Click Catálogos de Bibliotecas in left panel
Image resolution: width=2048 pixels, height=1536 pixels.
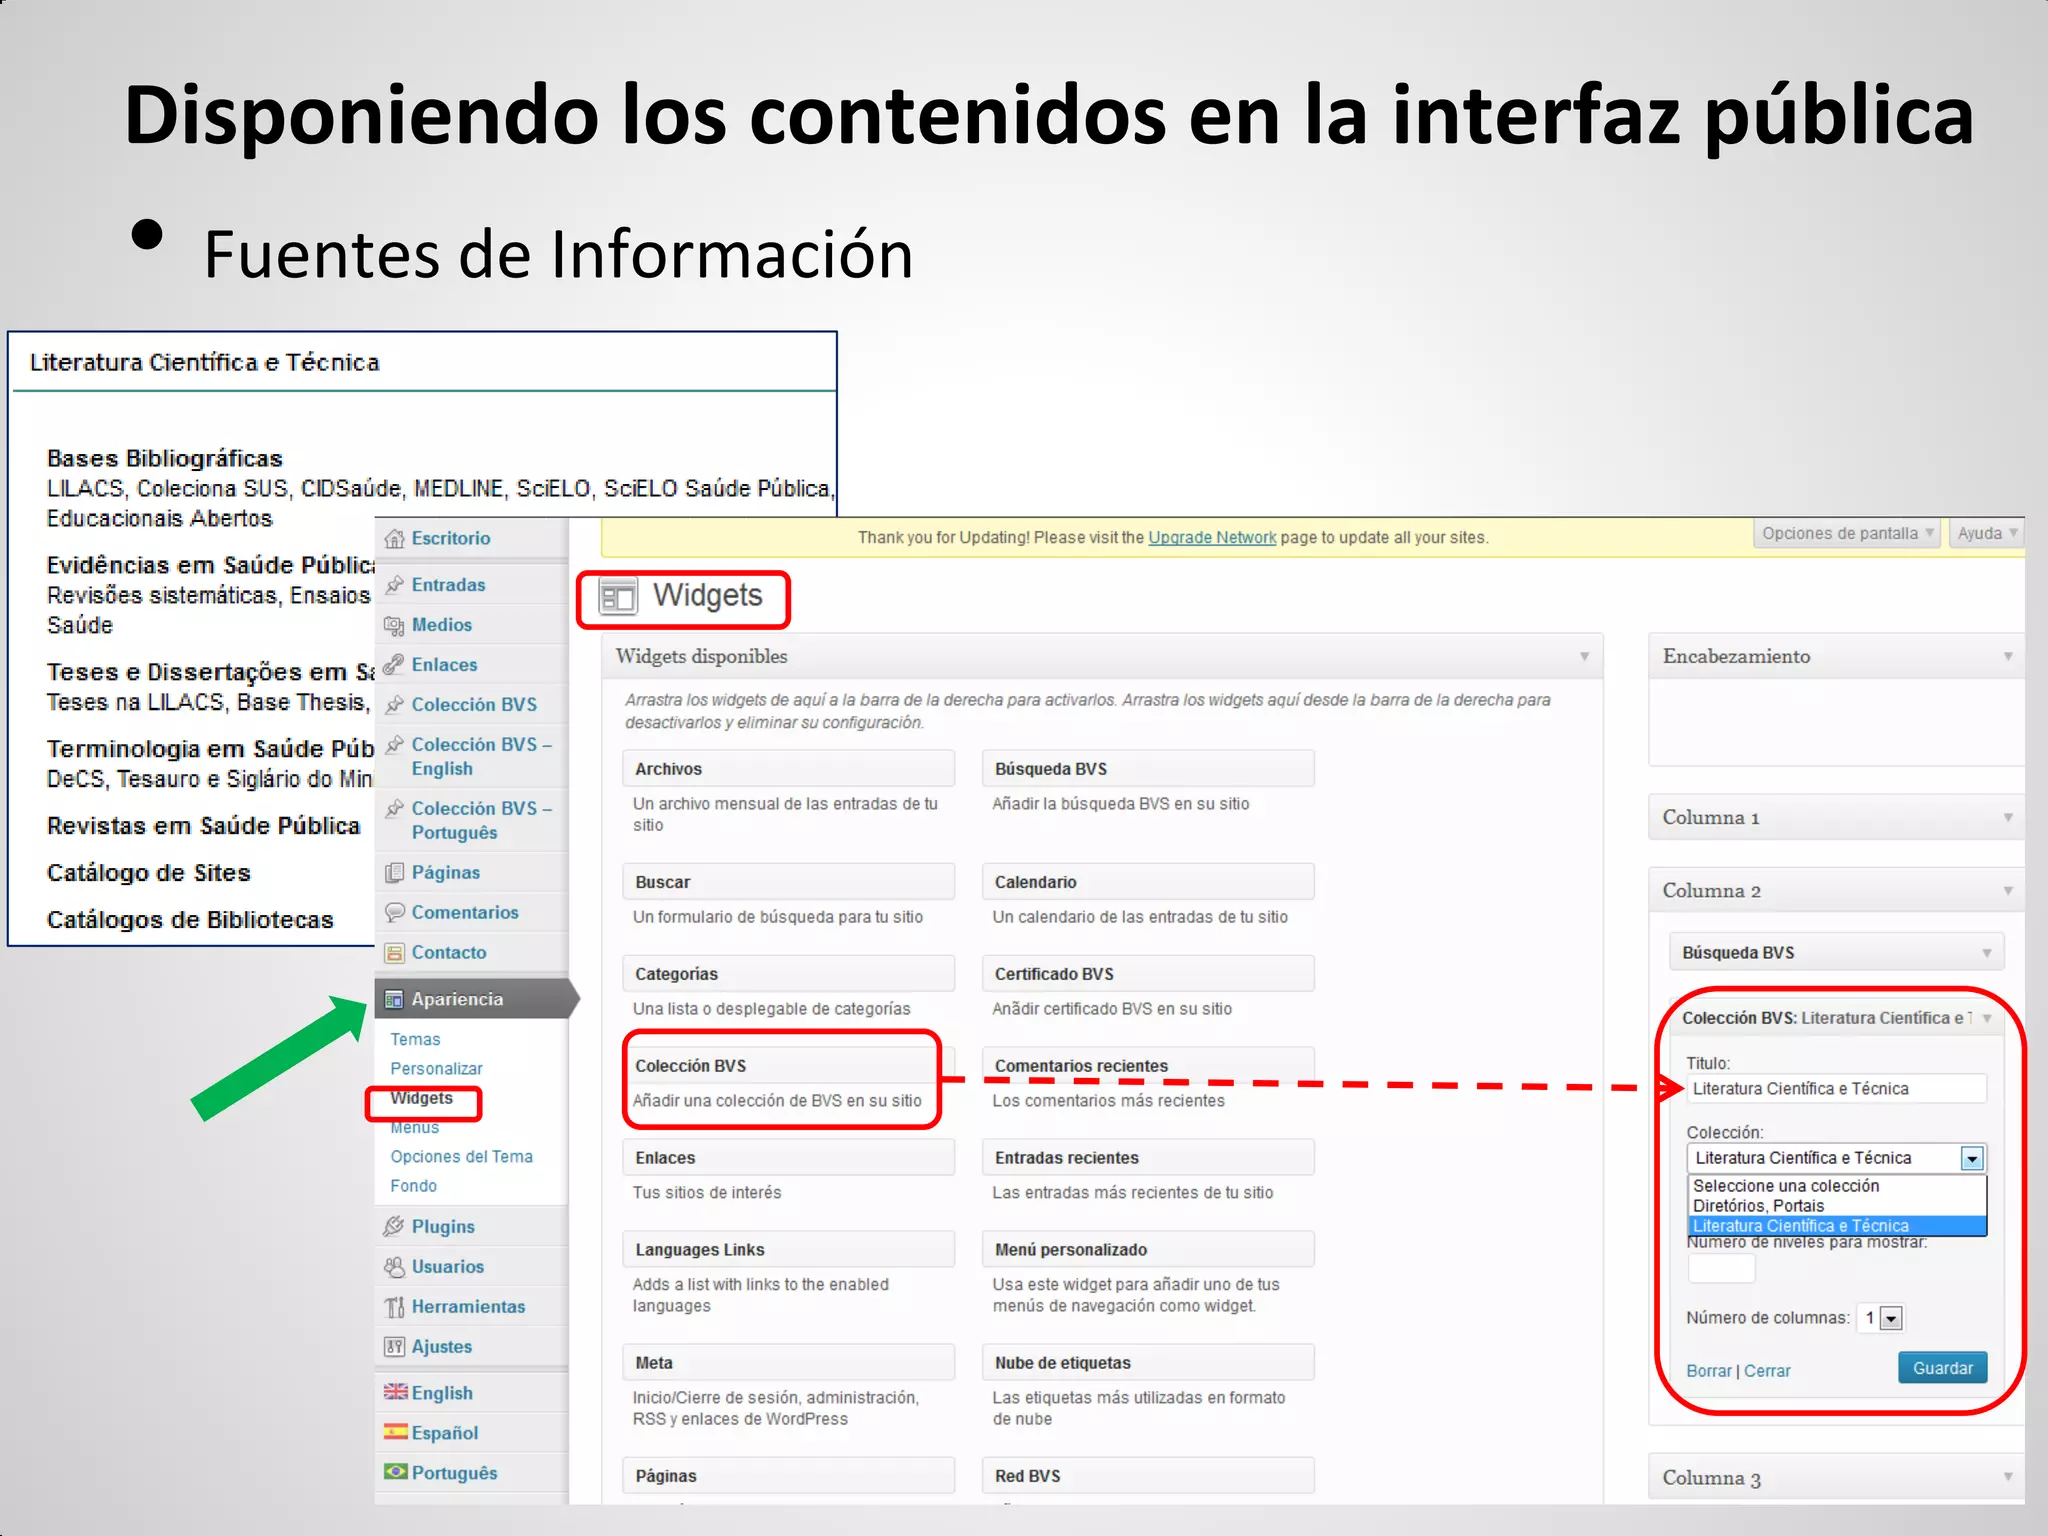pyautogui.click(x=190, y=920)
